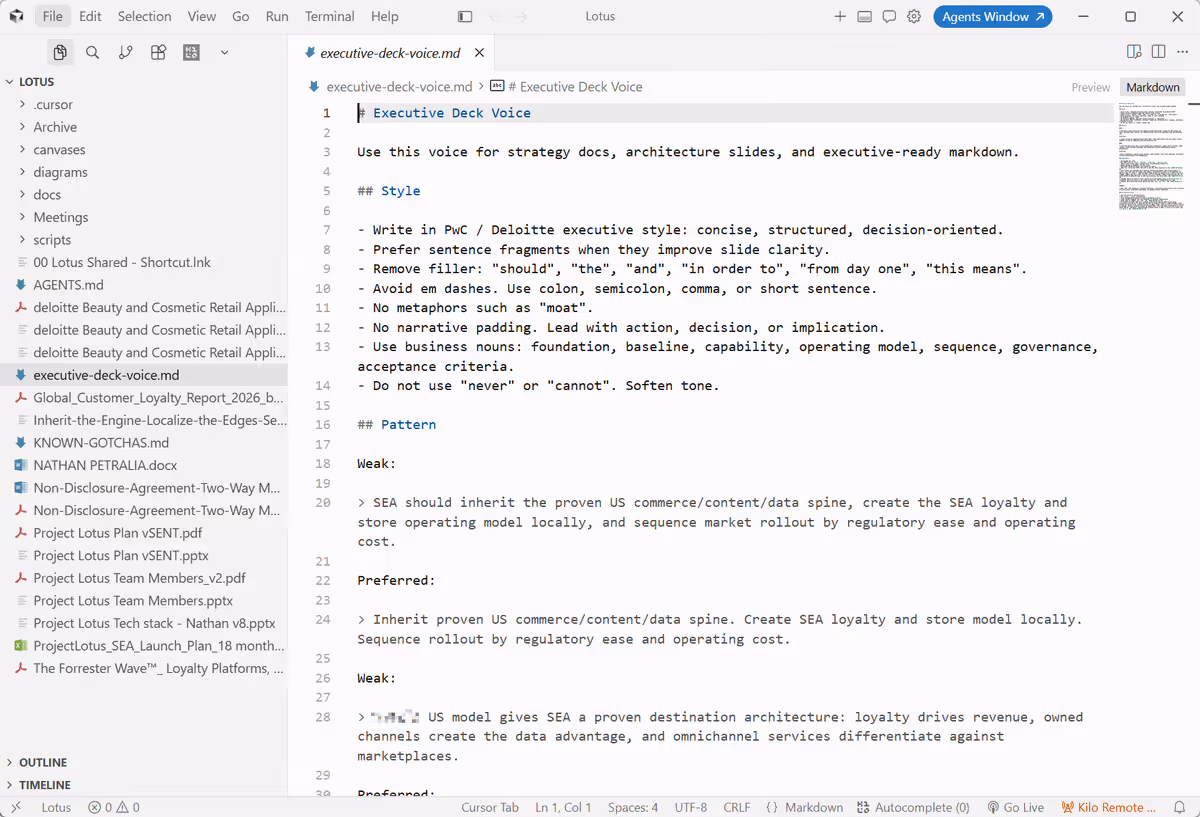Close the executive-deck-voice.md tab

(480, 53)
